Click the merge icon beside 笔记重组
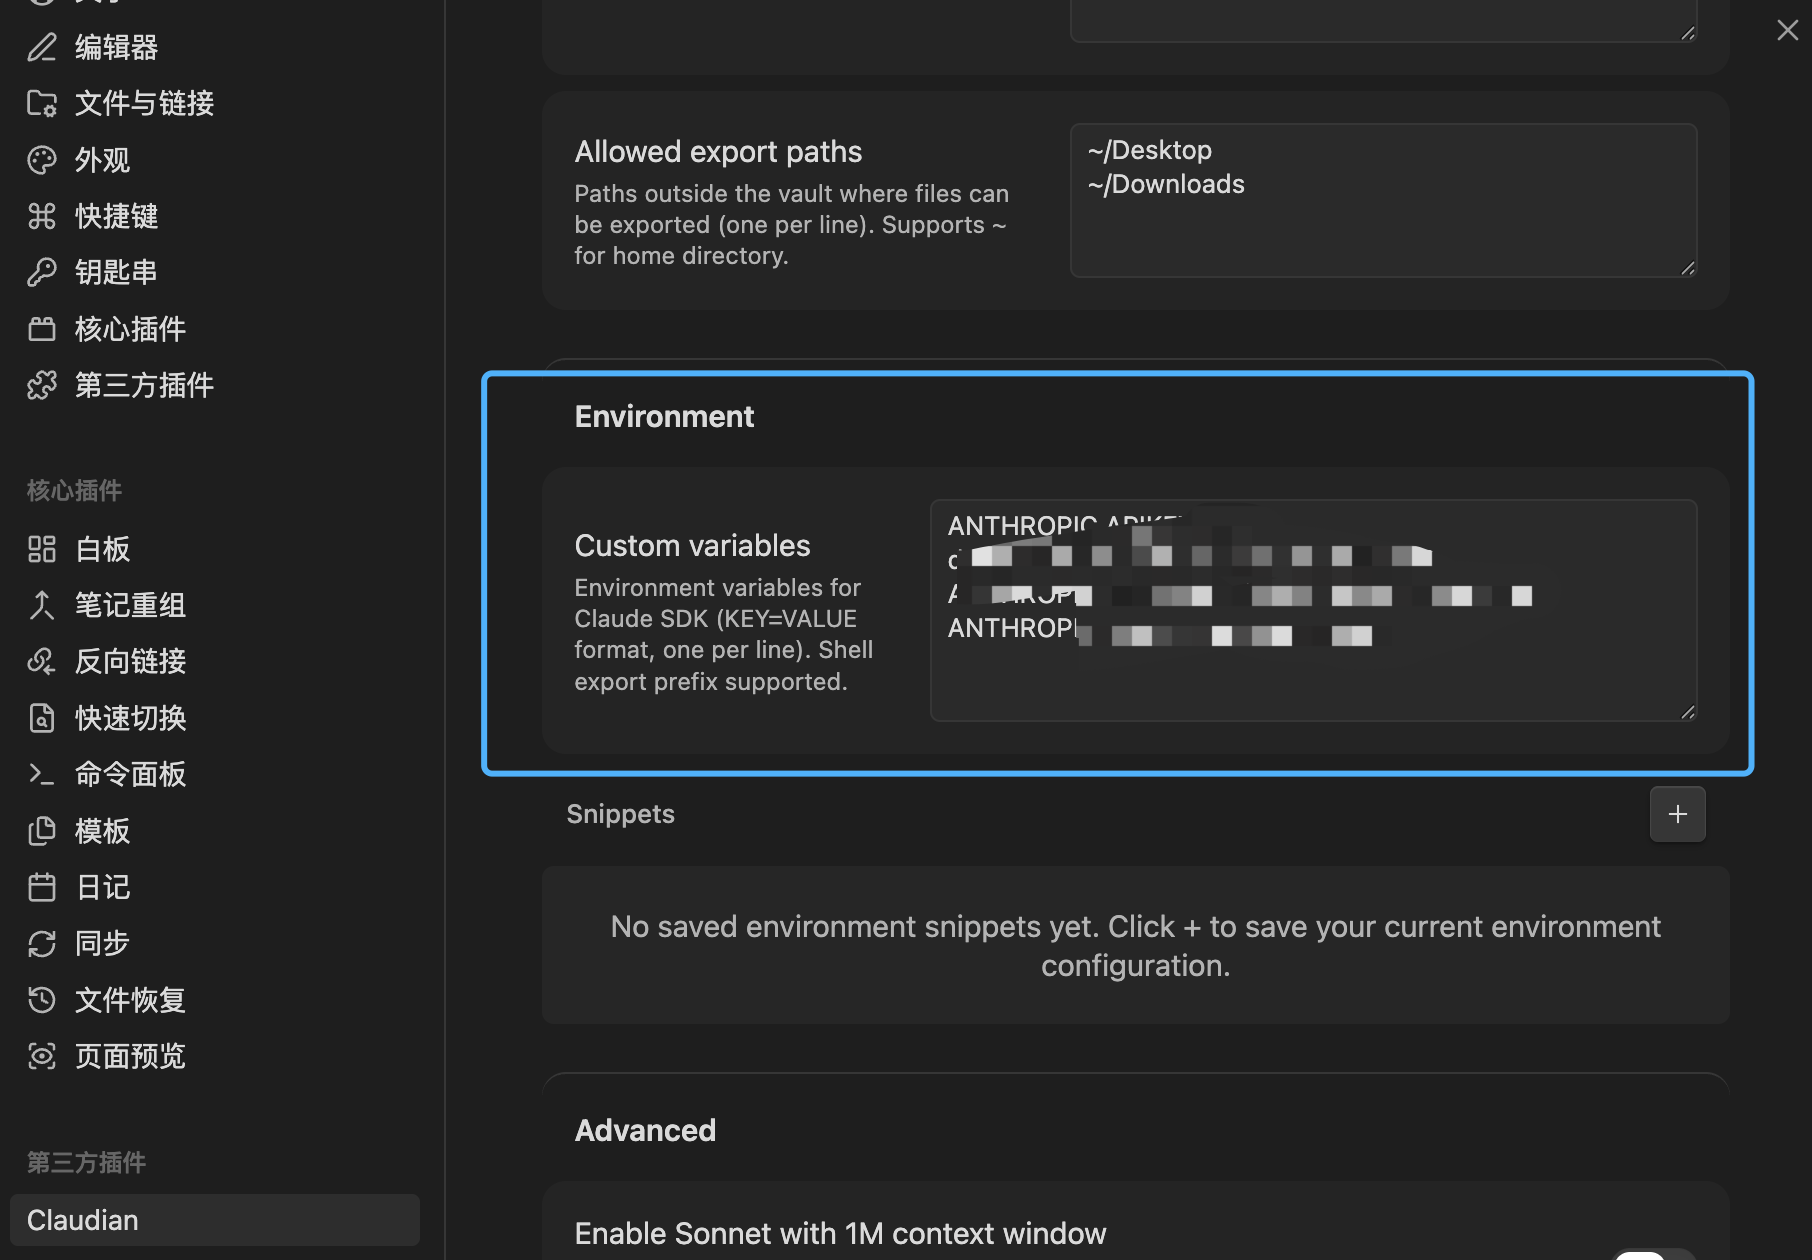The width and height of the screenshot is (1812, 1260). [42, 605]
